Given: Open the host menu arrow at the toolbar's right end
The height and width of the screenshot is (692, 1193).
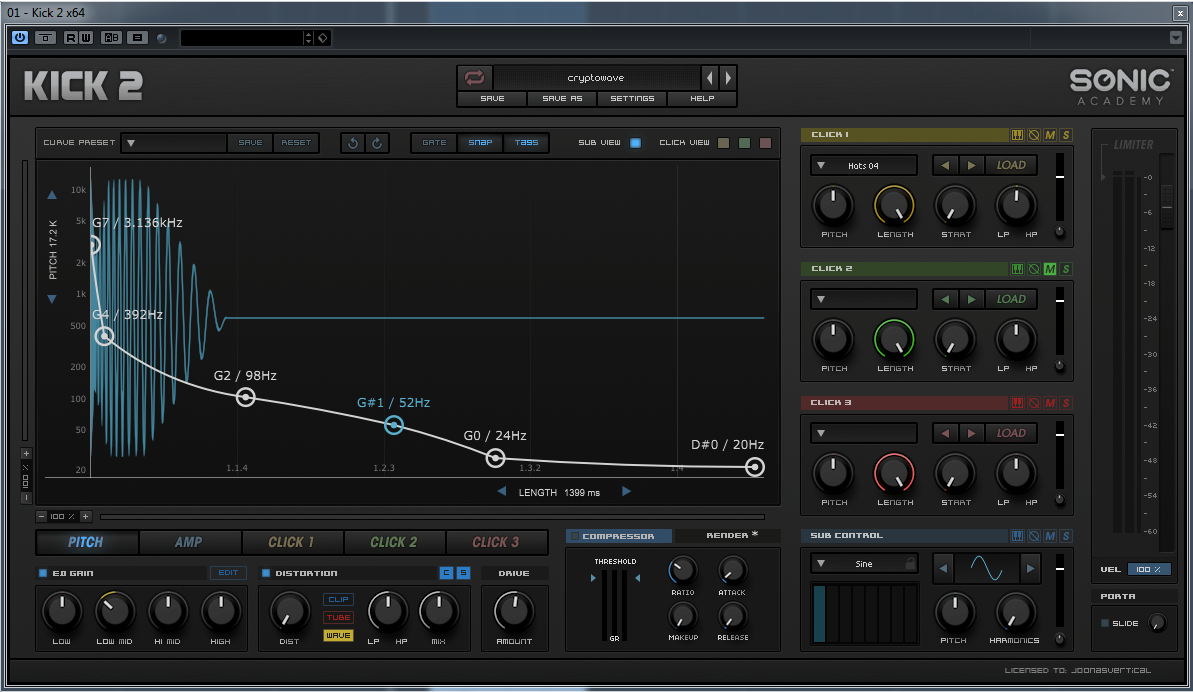Looking at the screenshot, I should [x=1176, y=37].
